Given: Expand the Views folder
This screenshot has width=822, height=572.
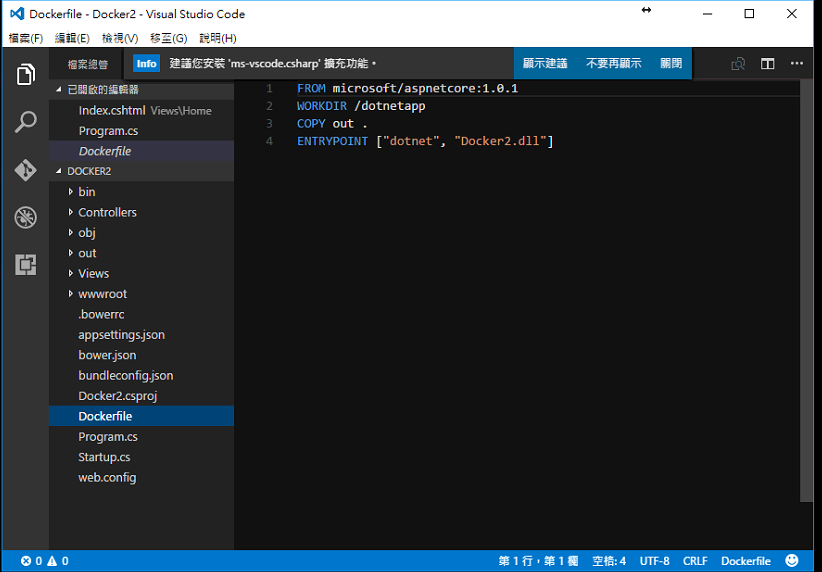Looking at the screenshot, I should 70,273.
